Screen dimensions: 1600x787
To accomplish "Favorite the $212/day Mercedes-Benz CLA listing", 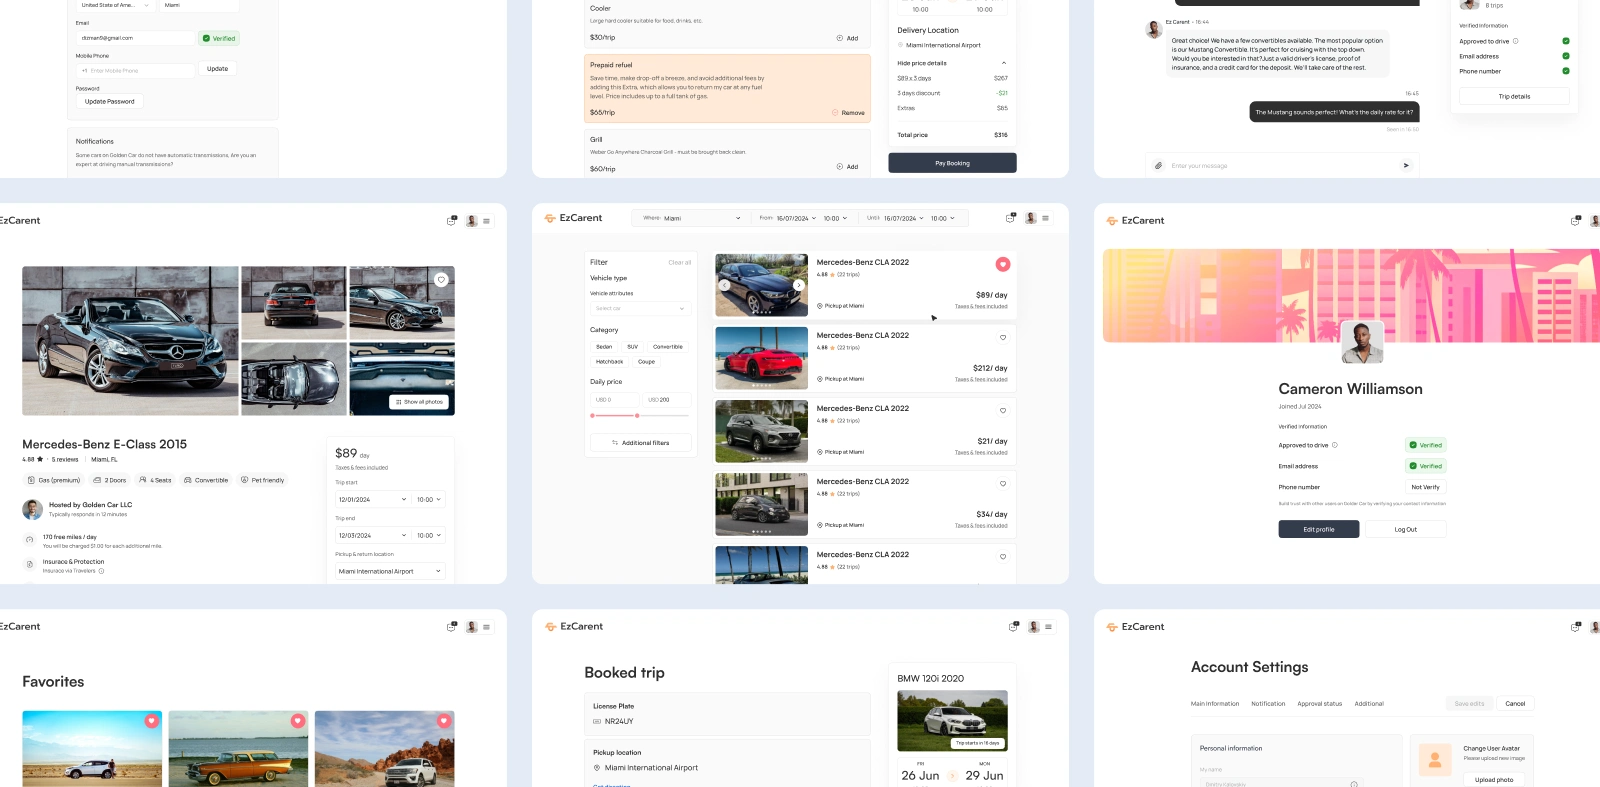I will pyautogui.click(x=1003, y=337).
